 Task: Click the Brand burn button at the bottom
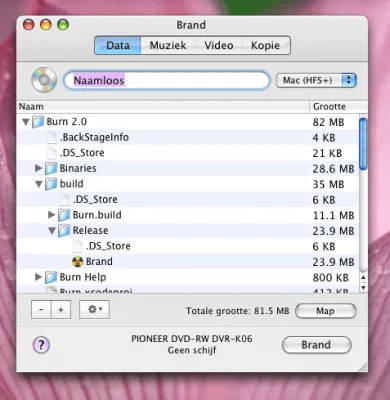point(316,345)
